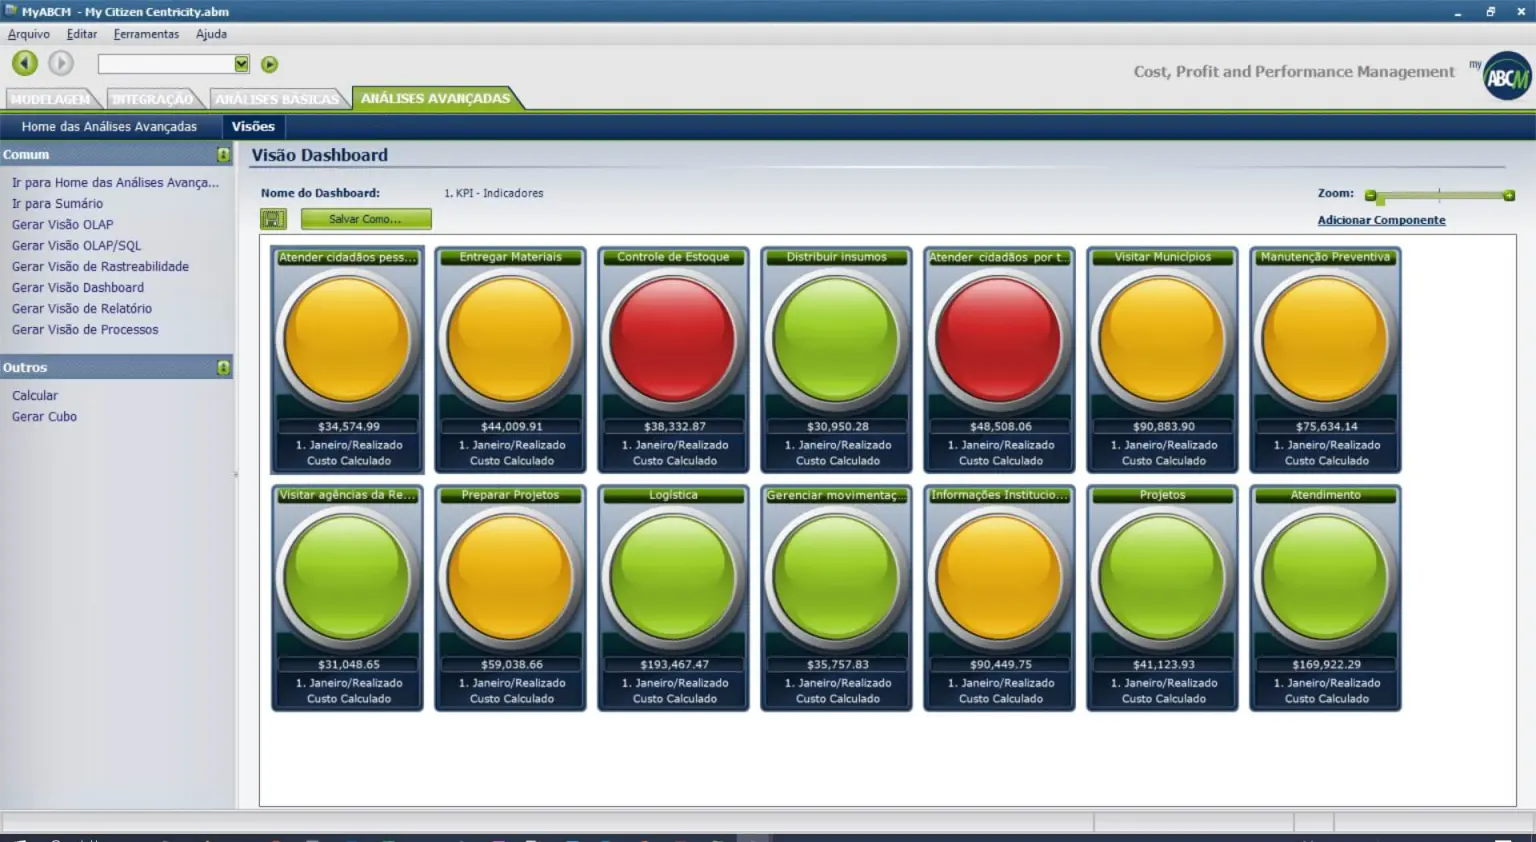
Task: Collapse the Outros panel section
Action: [223, 368]
